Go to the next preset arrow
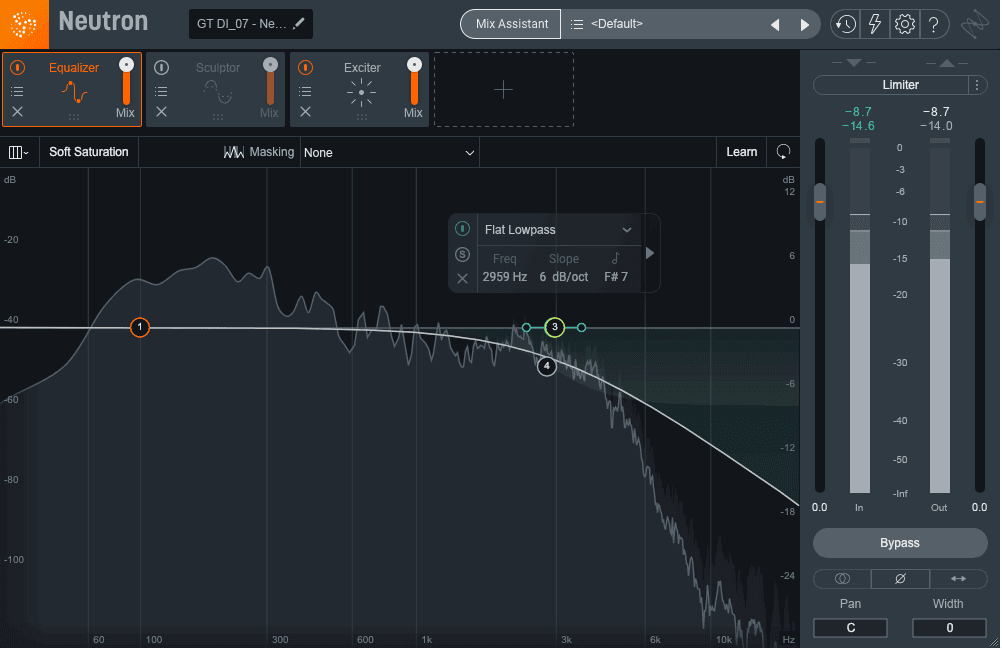The image size is (1002, 648). coord(805,25)
